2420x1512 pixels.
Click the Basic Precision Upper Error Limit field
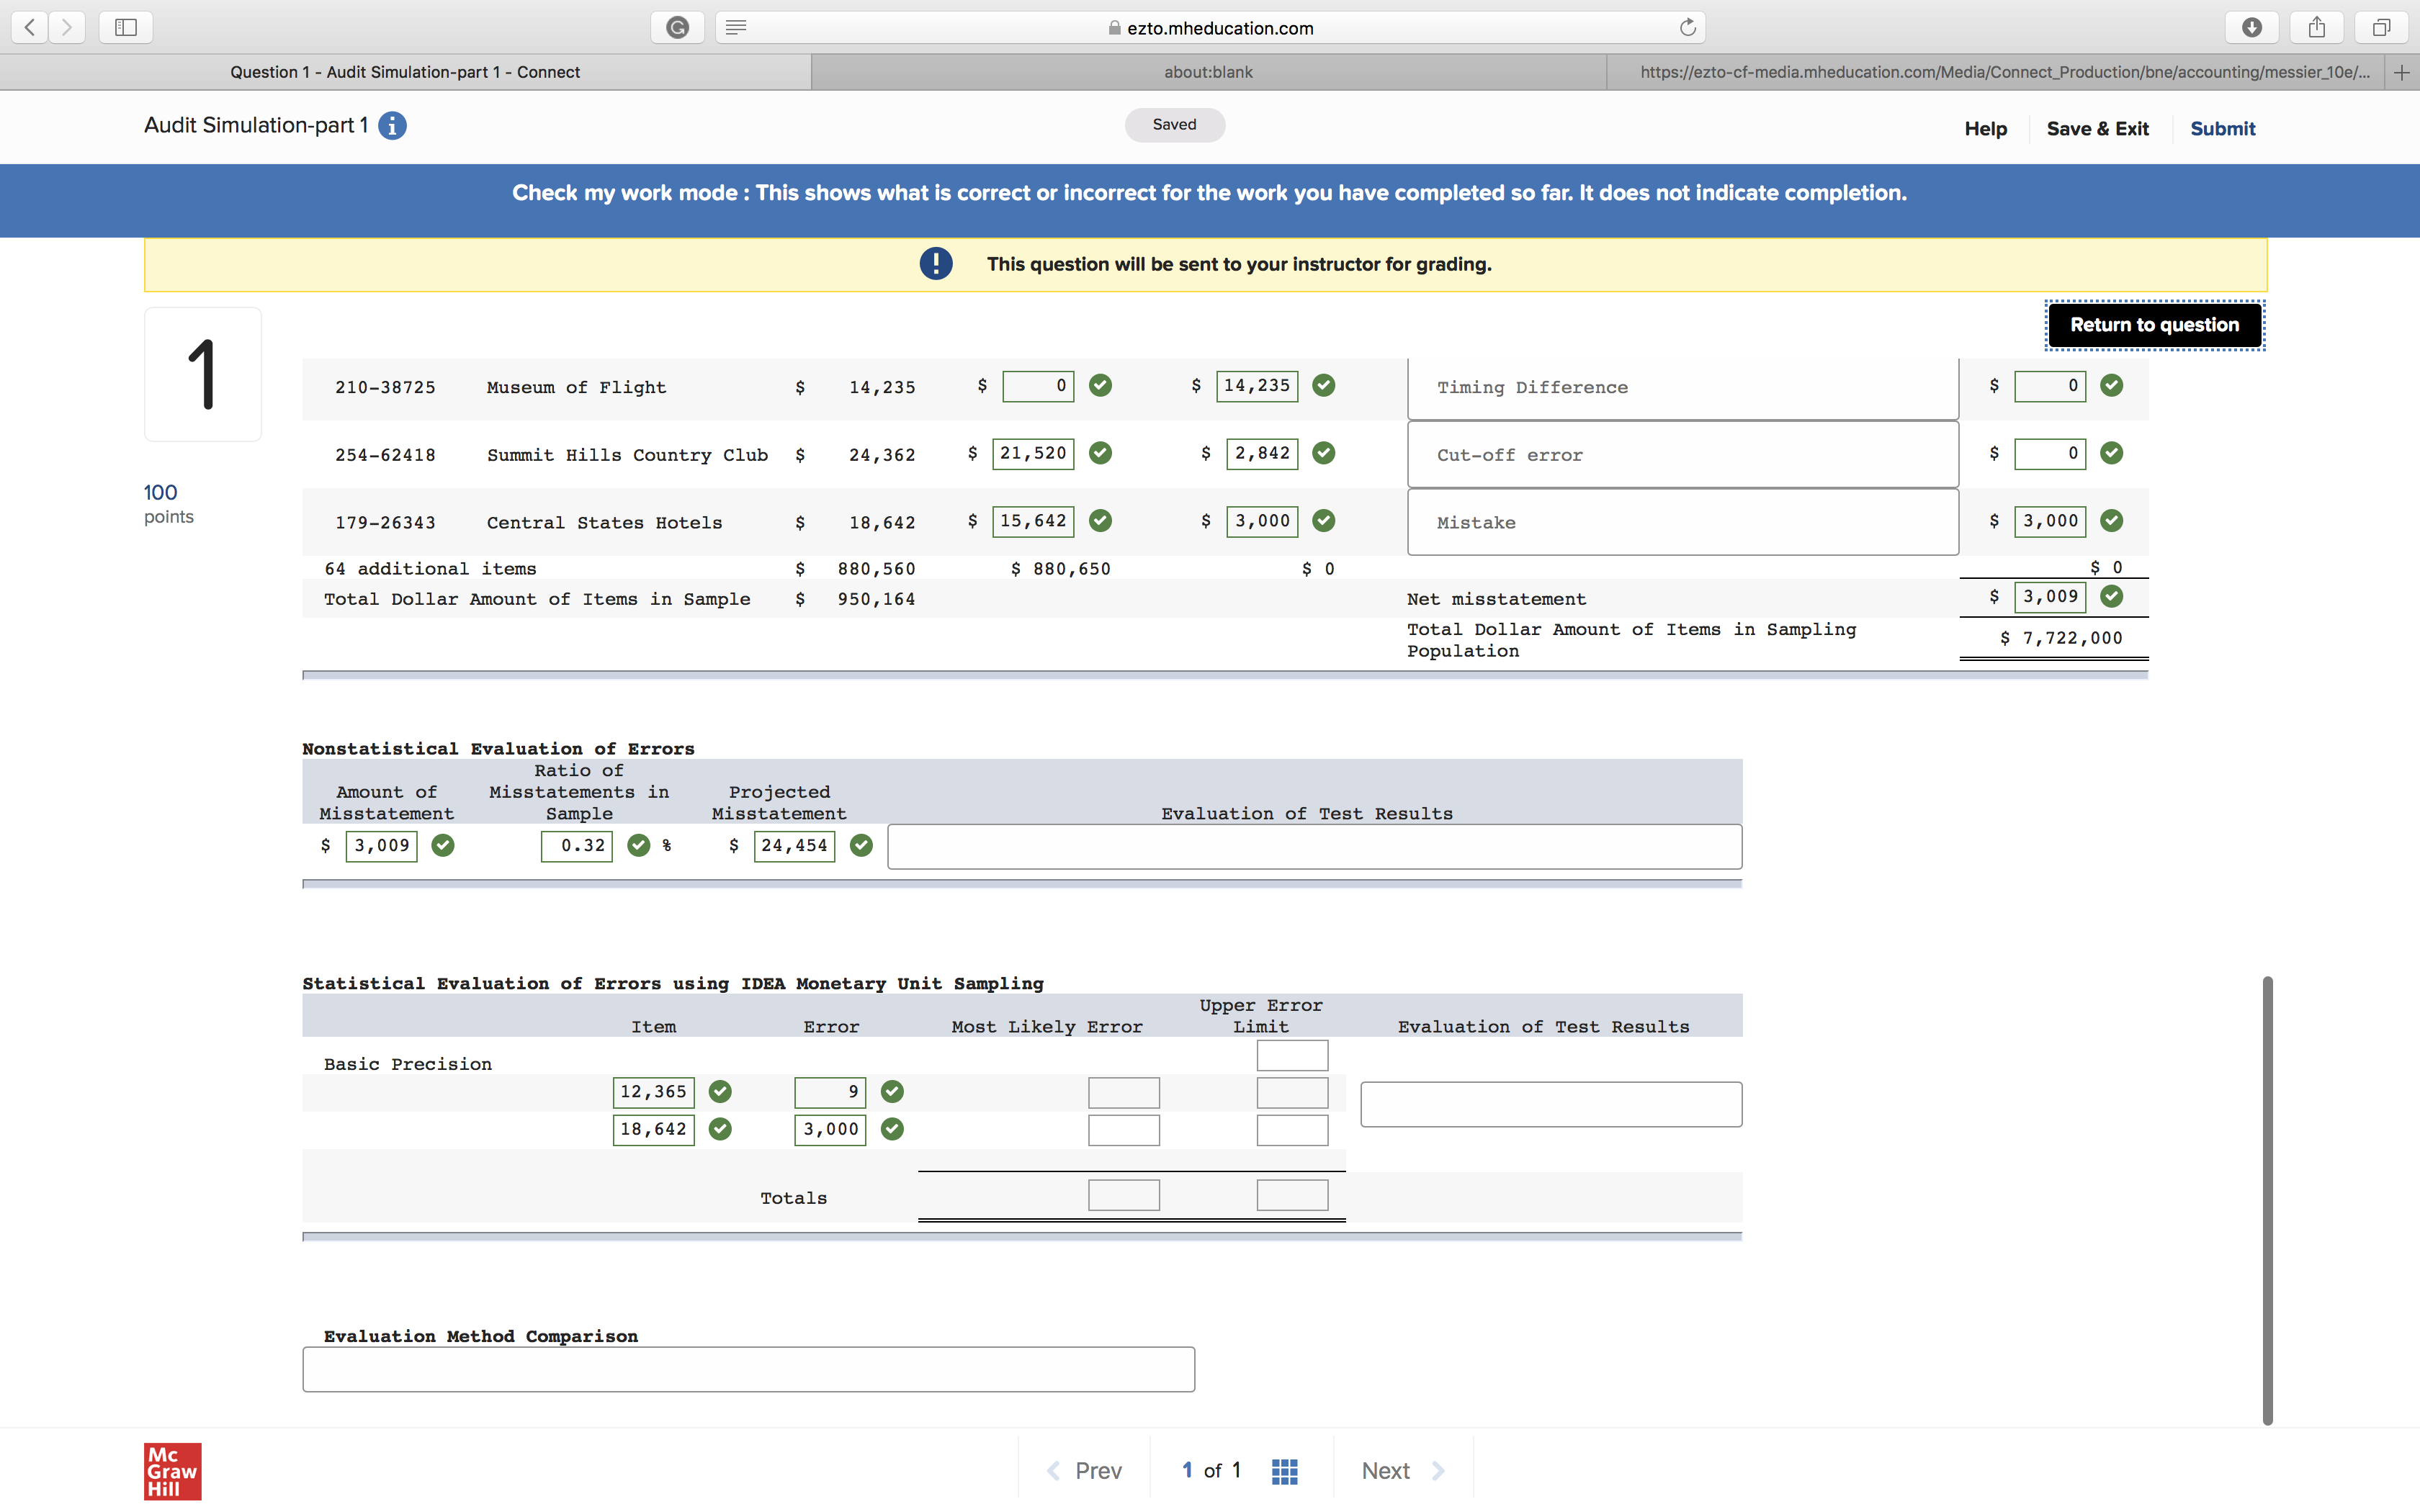[x=1292, y=1055]
